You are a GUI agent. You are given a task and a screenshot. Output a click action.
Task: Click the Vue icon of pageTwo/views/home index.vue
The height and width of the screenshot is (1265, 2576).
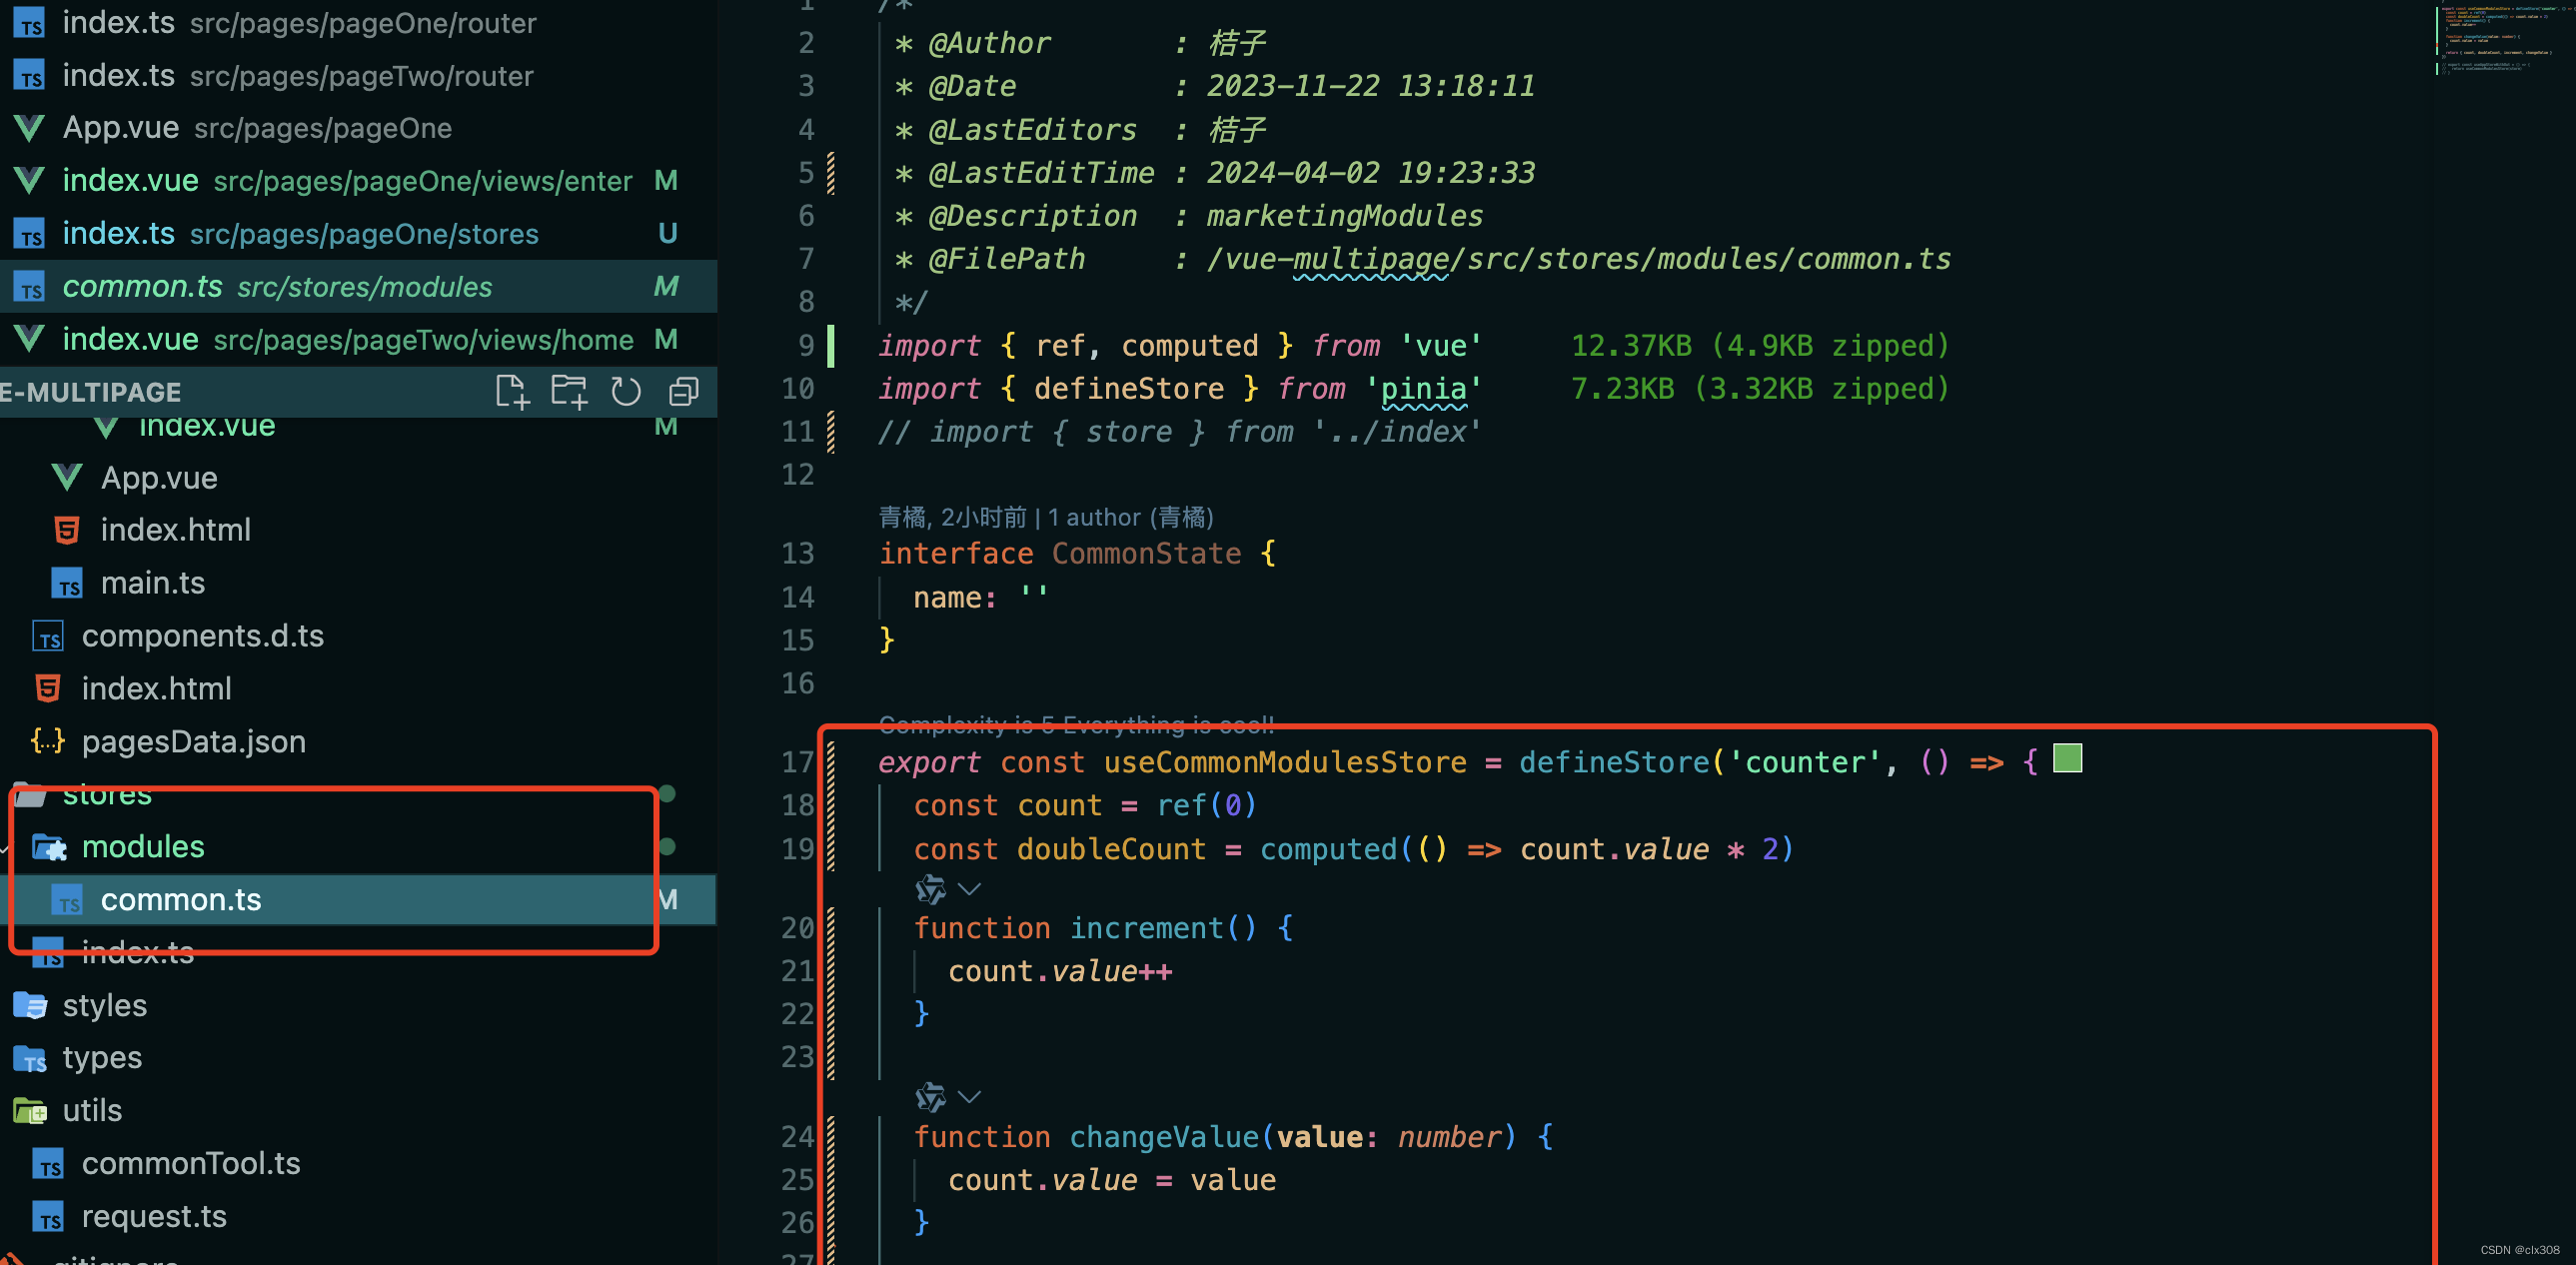tap(29, 339)
